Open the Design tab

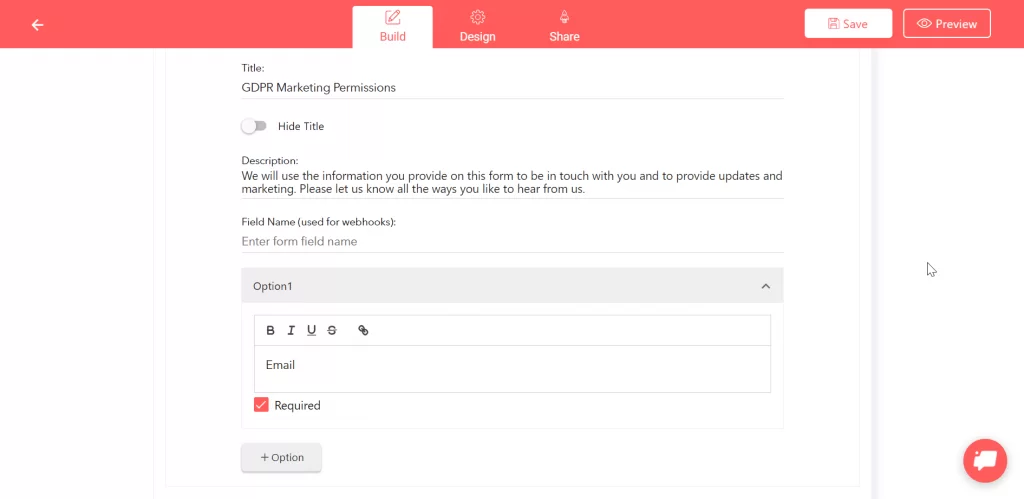(477, 26)
